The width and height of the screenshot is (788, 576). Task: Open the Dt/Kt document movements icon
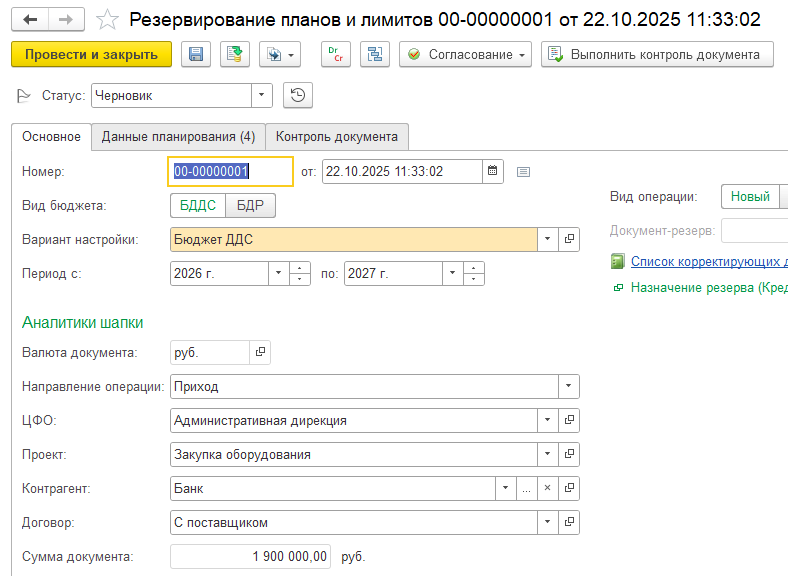[x=336, y=55]
